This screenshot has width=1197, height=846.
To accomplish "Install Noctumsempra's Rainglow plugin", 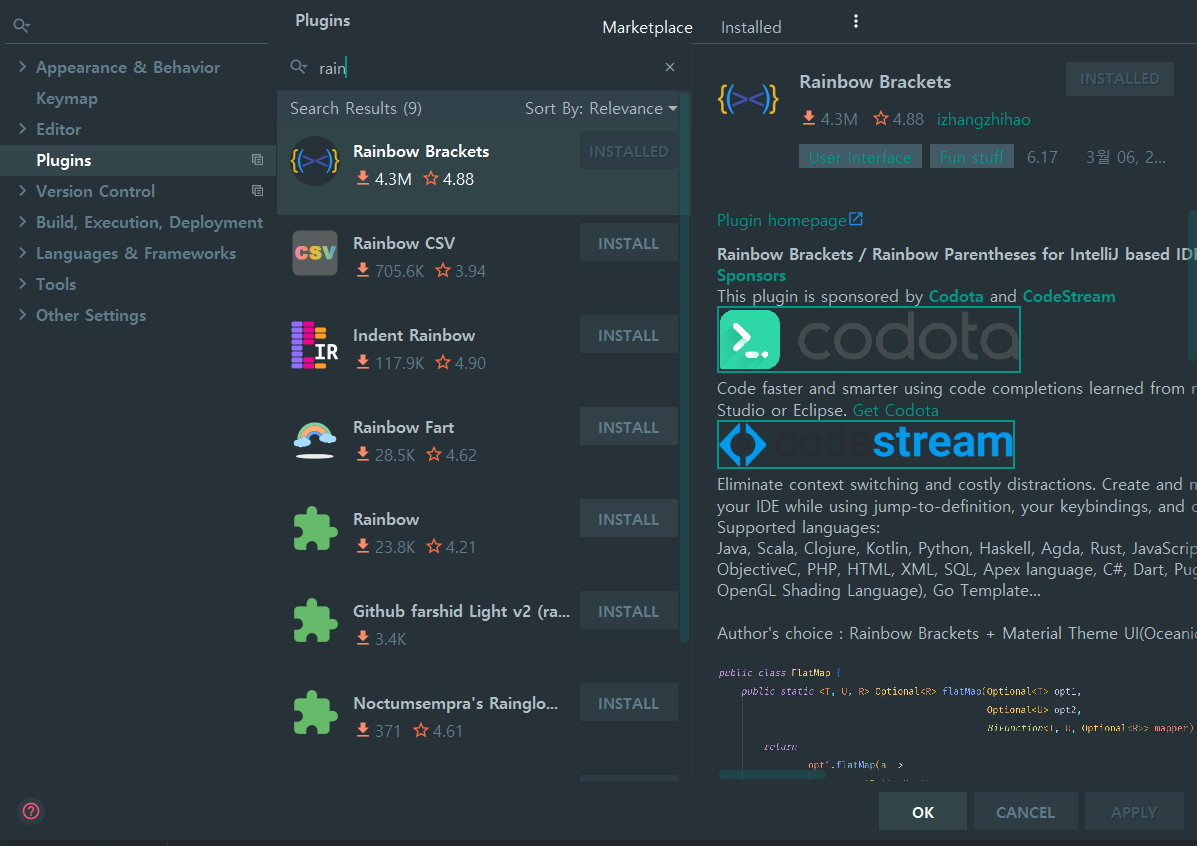I will click(x=628, y=703).
